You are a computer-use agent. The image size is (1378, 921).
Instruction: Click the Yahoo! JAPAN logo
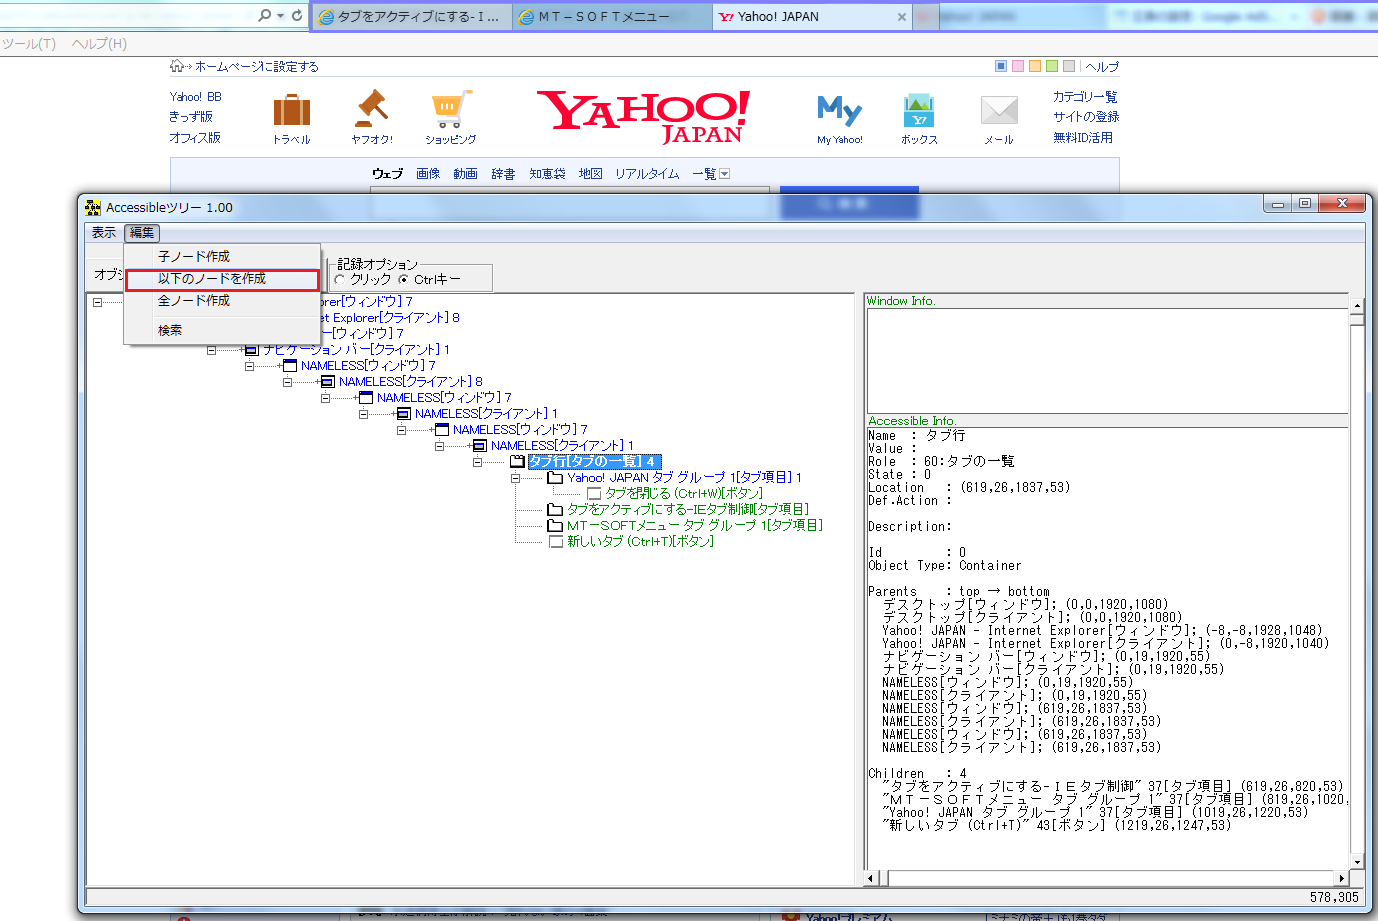[x=643, y=116]
